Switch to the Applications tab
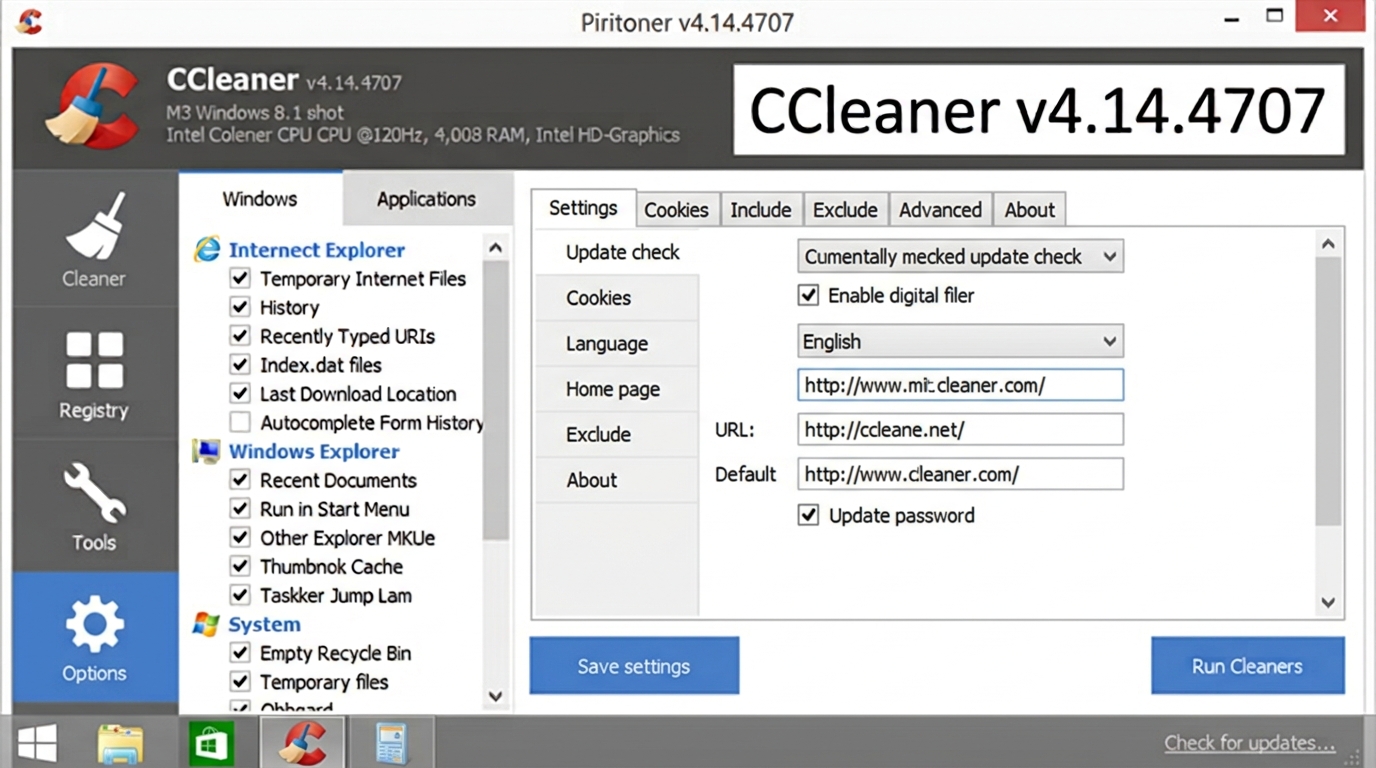 click(427, 198)
